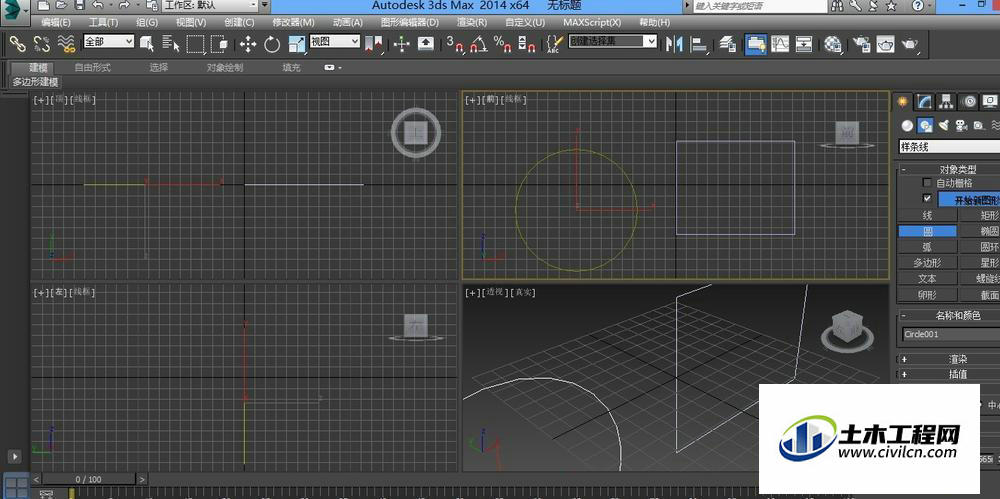Click the 多边形 shape button
Viewport: 1000px width, 499px height.
(x=927, y=262)
